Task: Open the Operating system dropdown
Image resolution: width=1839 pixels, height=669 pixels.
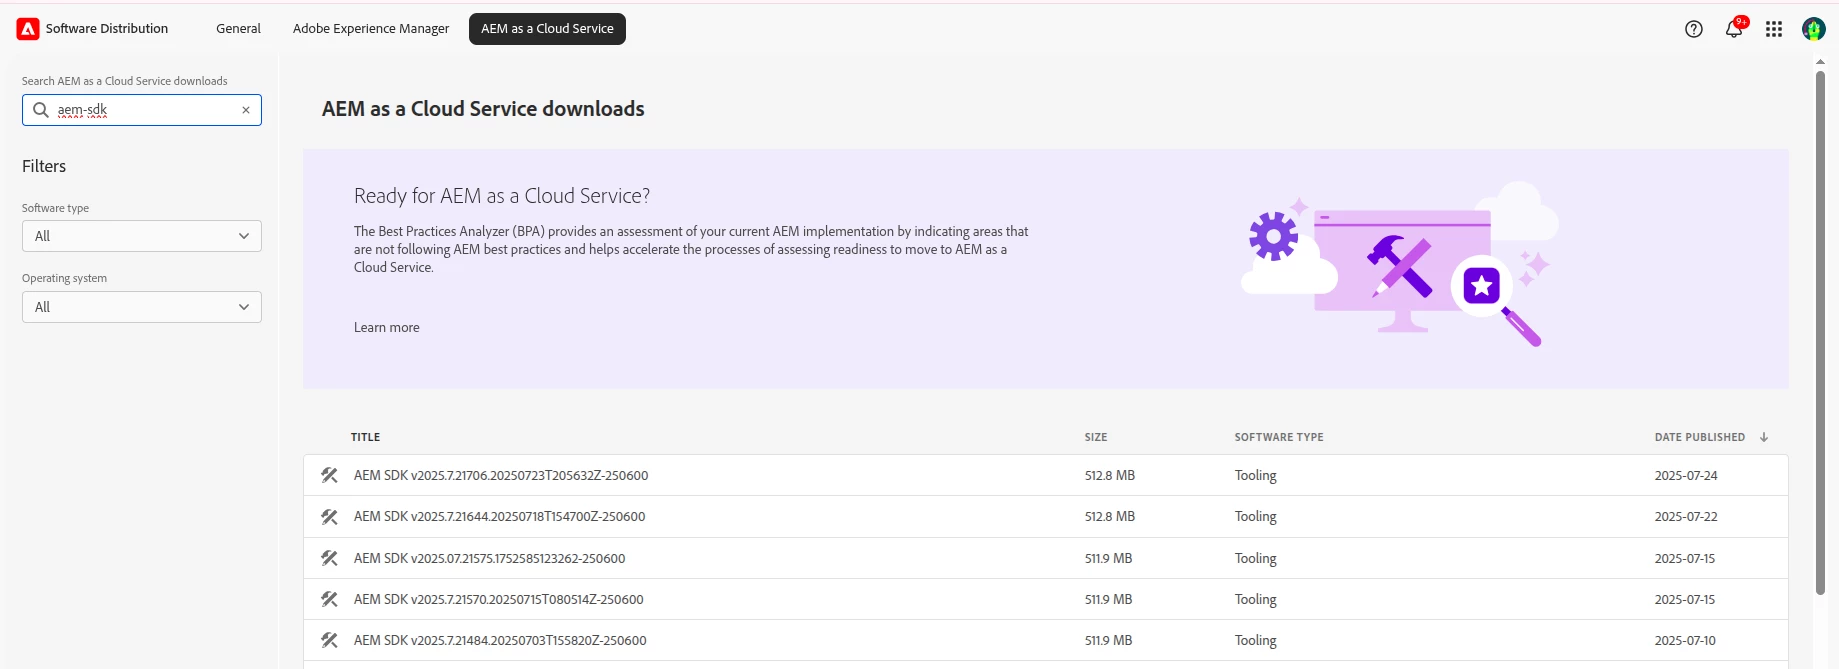Action: [x=142, y=307]
